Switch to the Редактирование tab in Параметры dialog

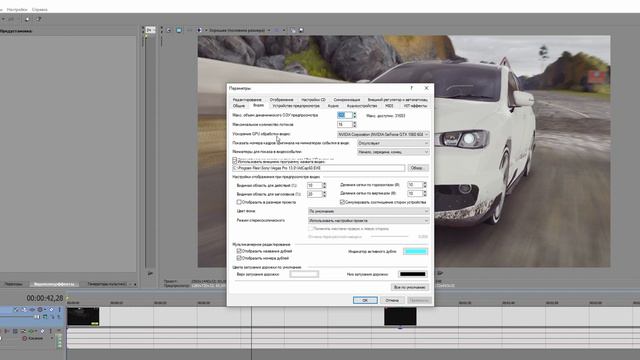(247, 100)
